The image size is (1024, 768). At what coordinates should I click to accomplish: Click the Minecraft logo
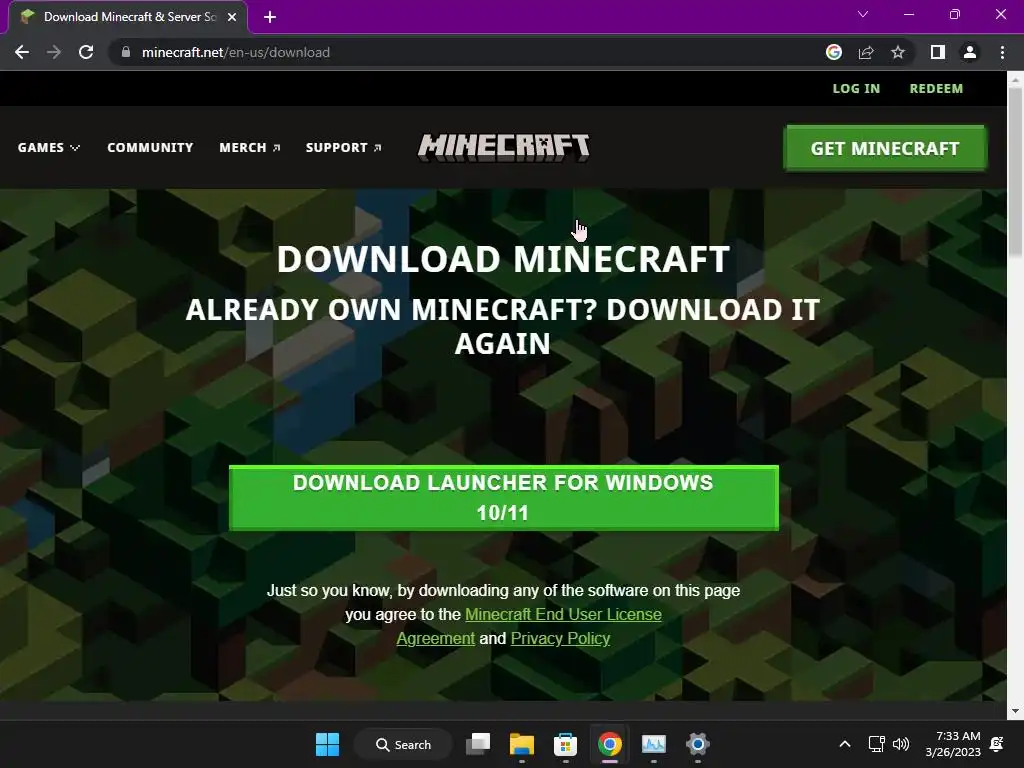[x=504, y=148]
